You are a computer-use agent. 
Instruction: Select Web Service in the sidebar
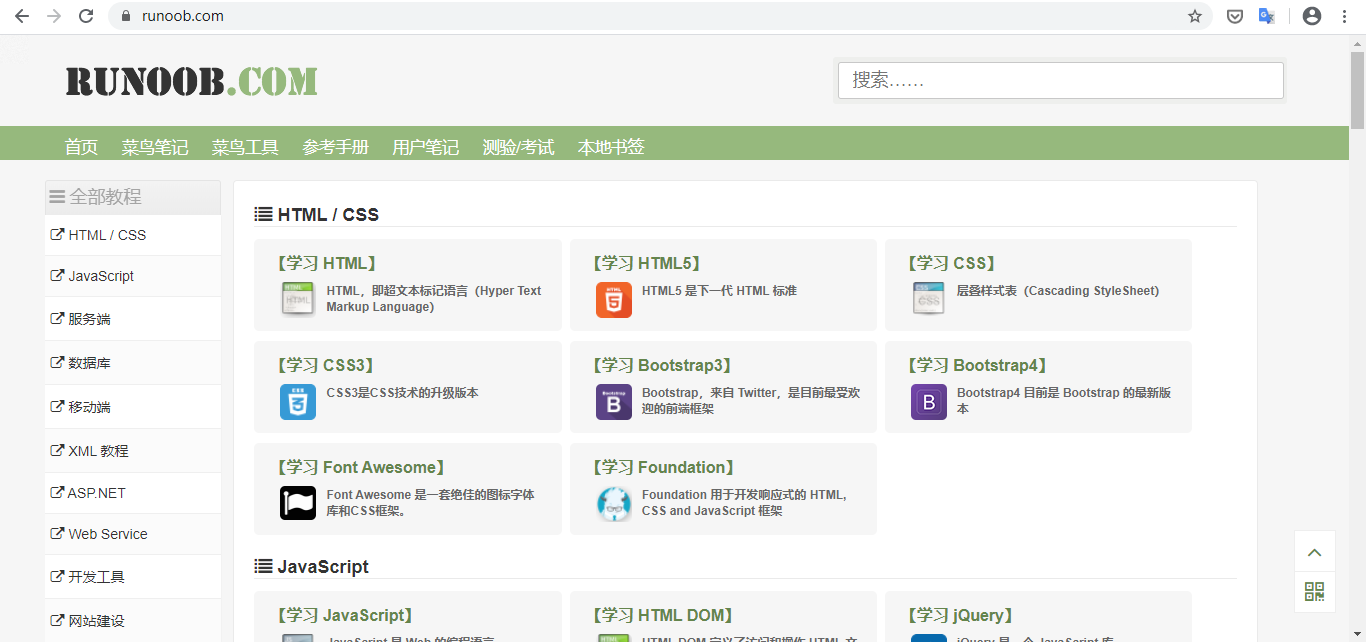point(133,534)
